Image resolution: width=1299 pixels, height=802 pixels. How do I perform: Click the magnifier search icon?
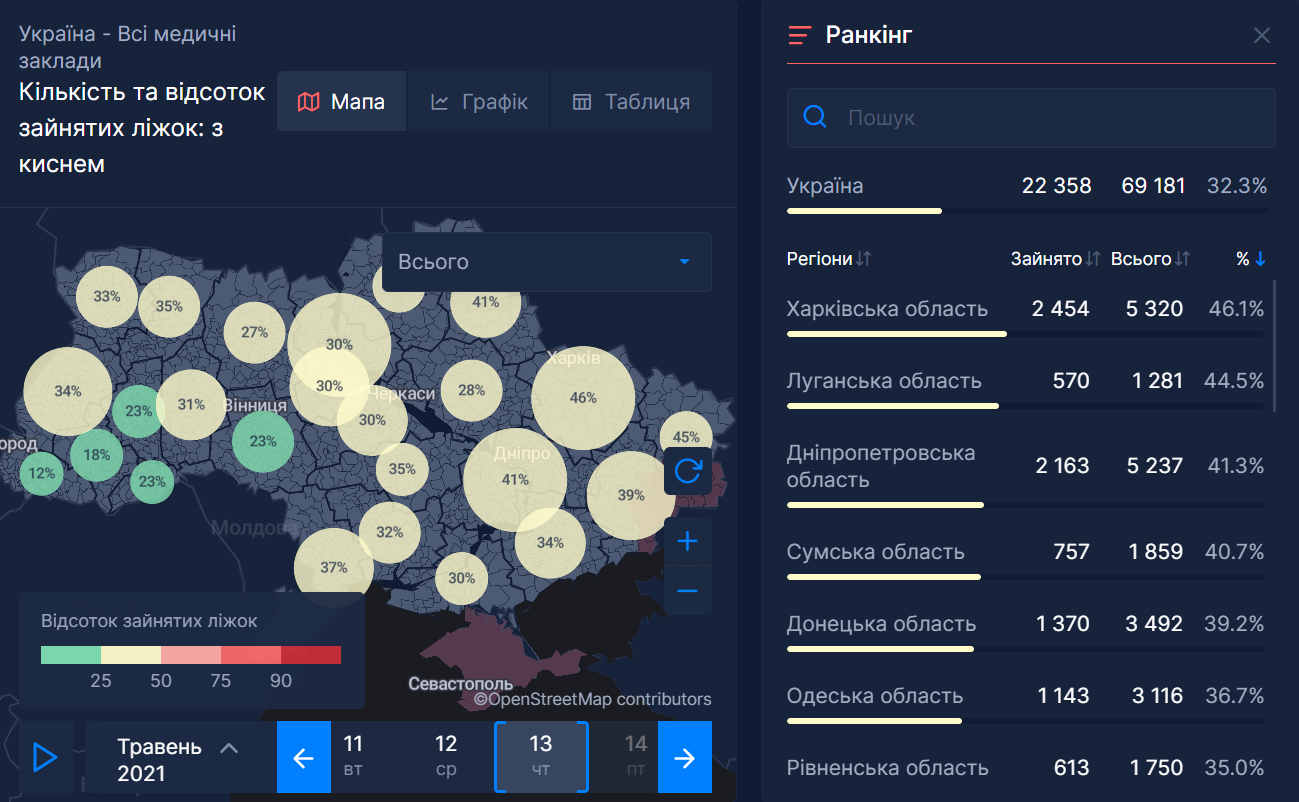click(x=816, y=118)
